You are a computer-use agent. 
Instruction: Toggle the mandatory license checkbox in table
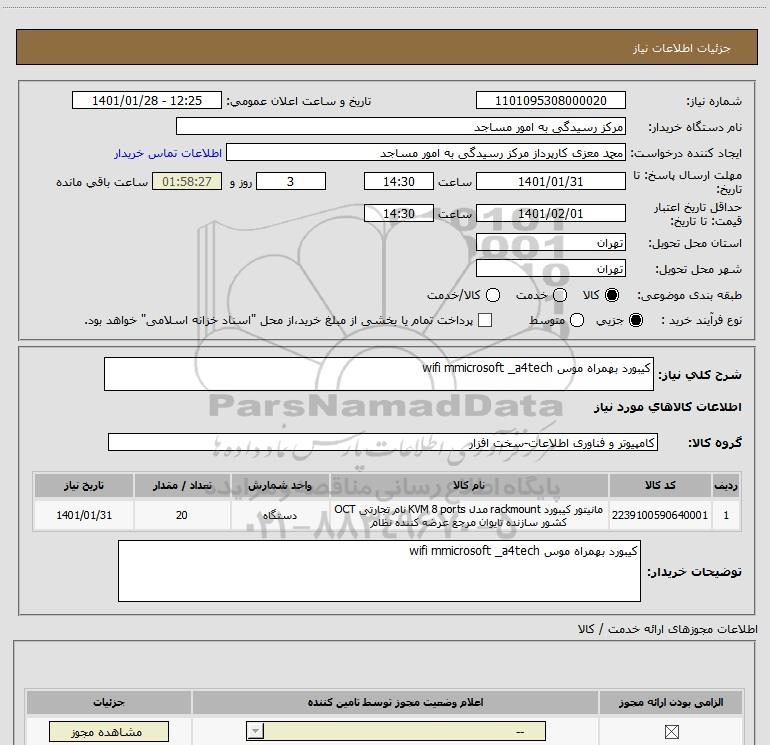coord(671,732)
